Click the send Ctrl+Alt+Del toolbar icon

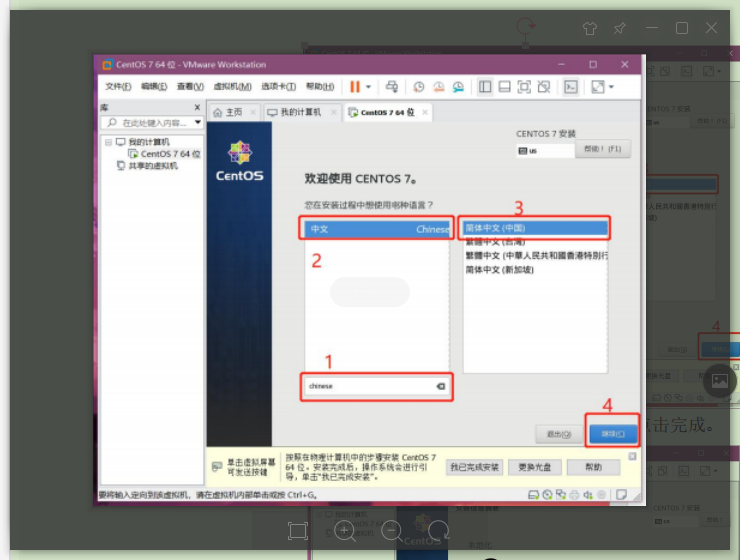[392, 87]
